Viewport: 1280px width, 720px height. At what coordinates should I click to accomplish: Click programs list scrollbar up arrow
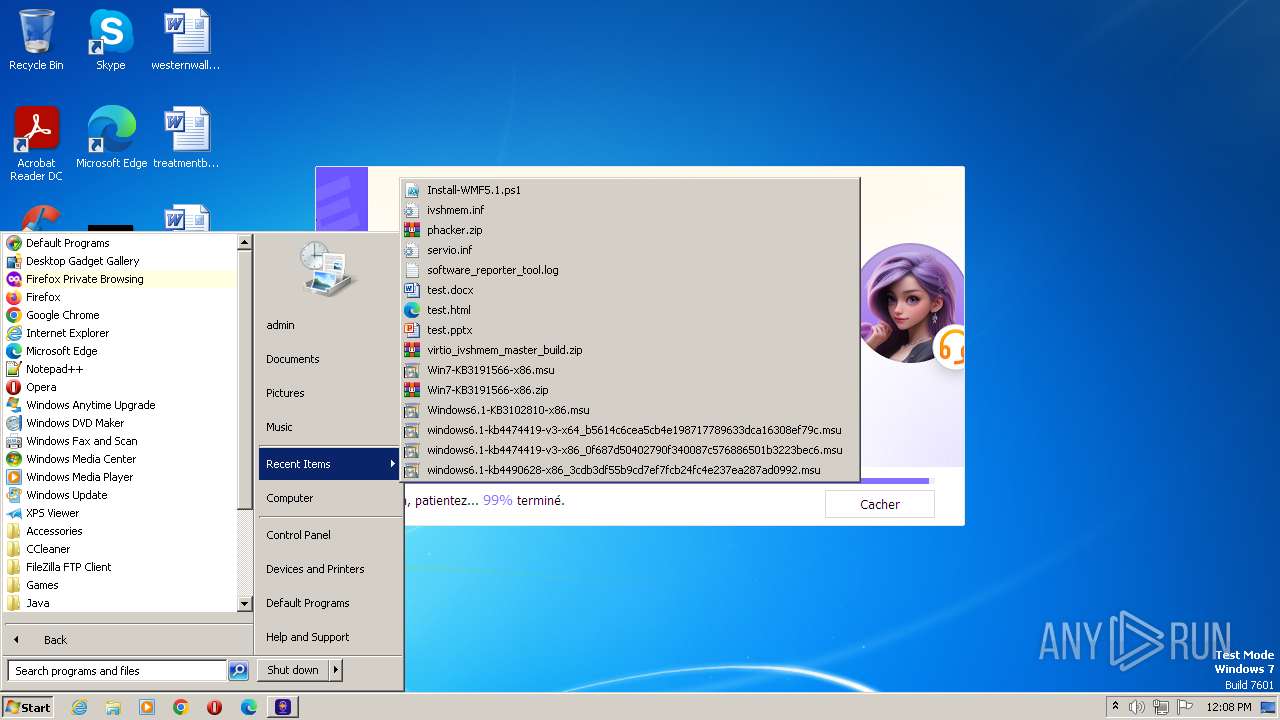tap(244, 242)
